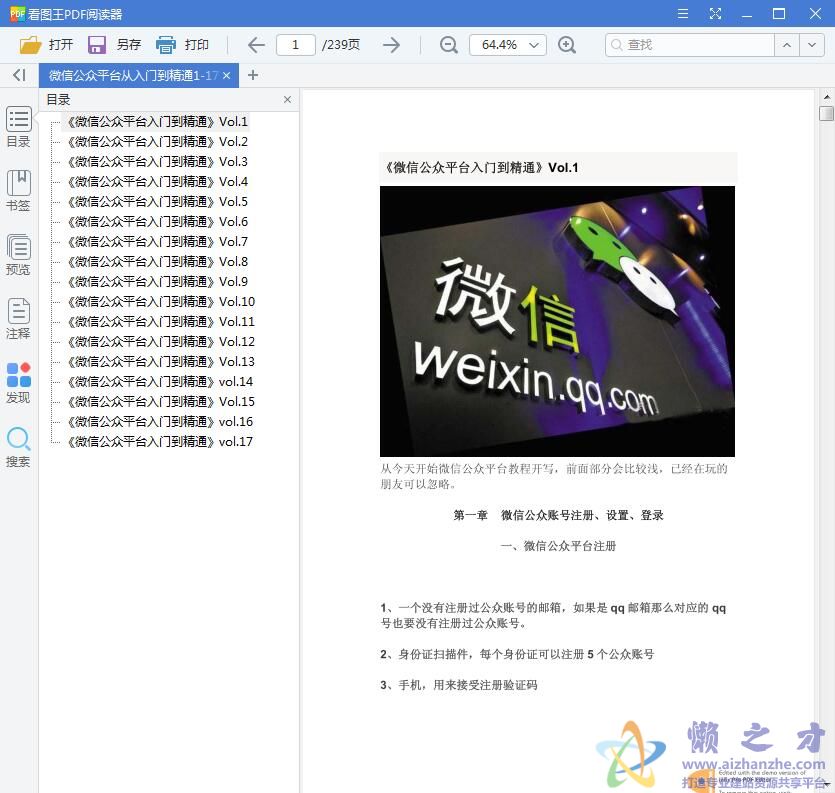The width and height of the screenshot is (835, 793).
Task: Toggle fullscreen mode in title bar
Action: tap(715, 14)
